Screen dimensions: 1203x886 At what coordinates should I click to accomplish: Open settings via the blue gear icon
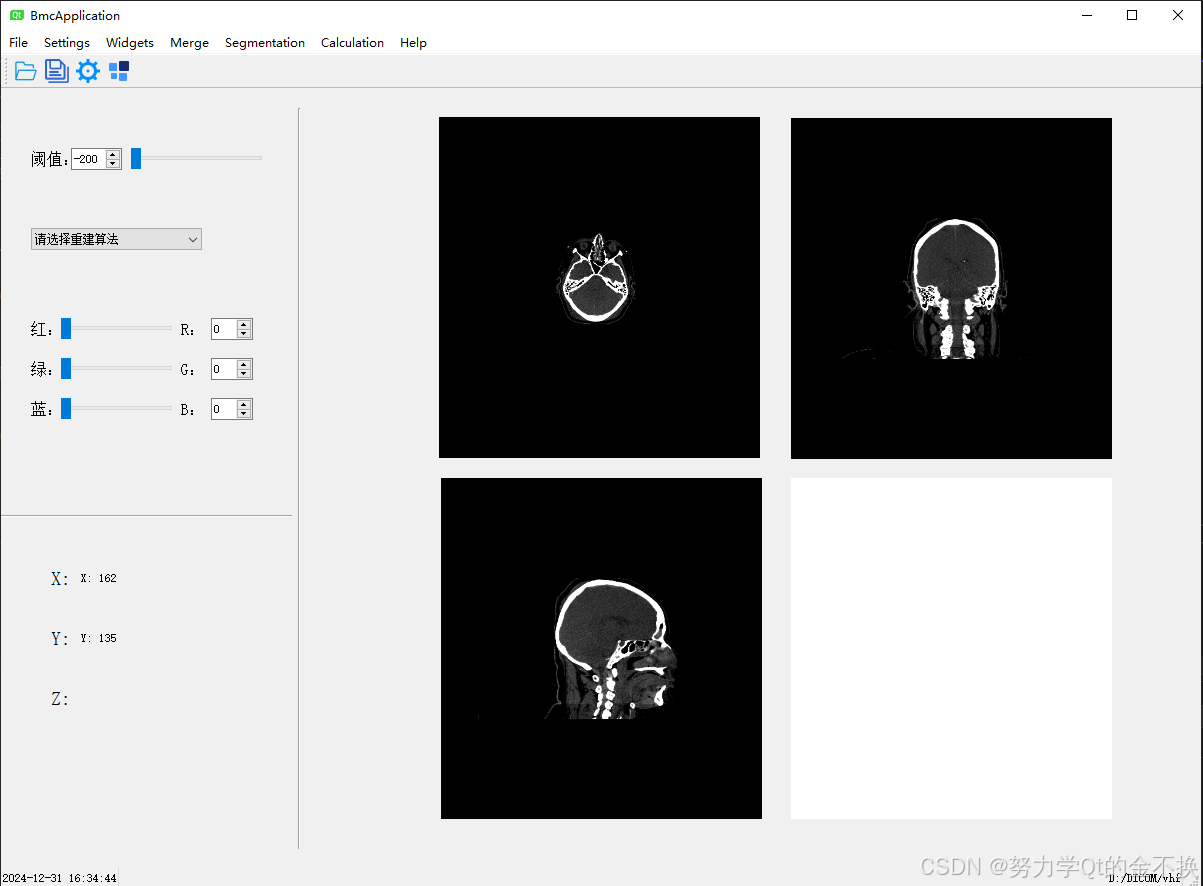88,71
